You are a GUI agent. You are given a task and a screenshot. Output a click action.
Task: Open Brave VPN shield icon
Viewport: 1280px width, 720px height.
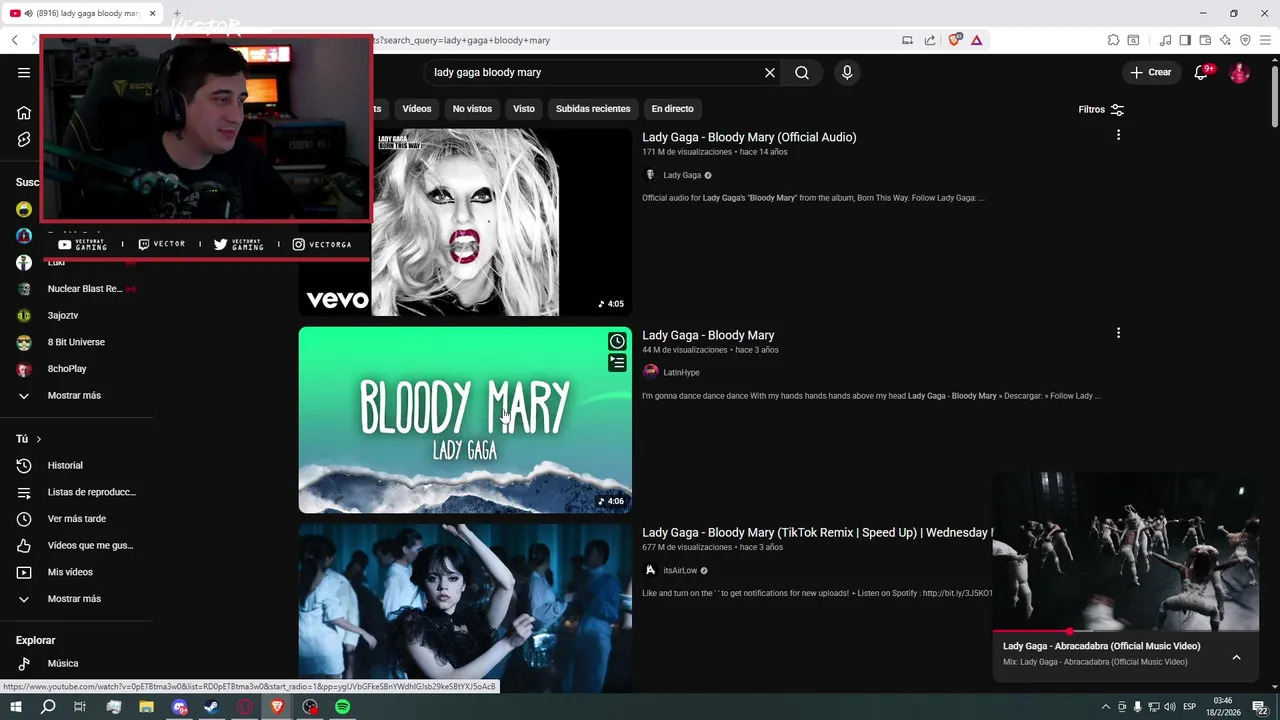click(1245, 40)
